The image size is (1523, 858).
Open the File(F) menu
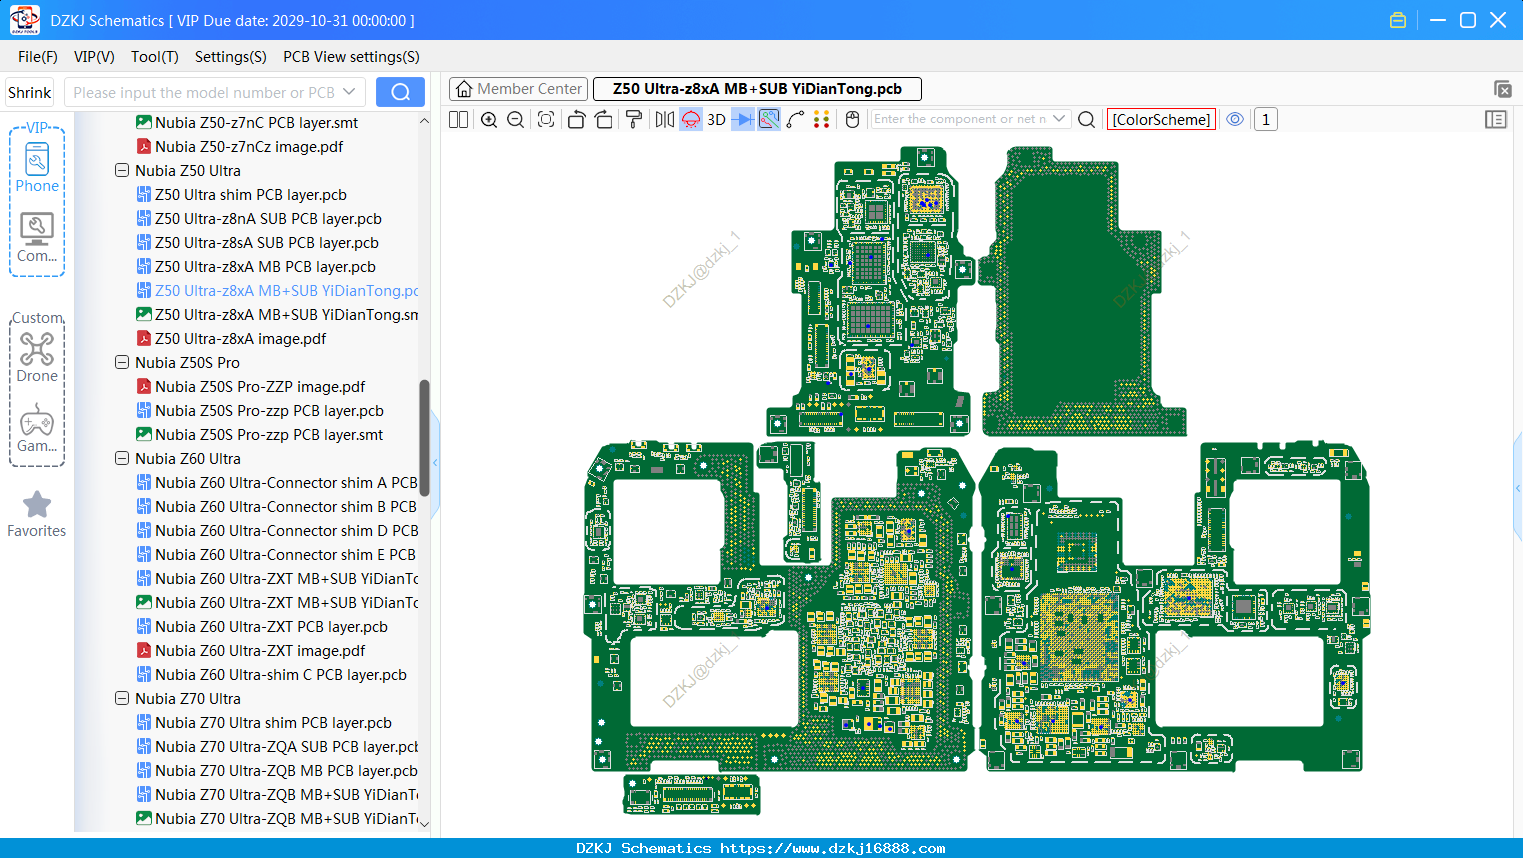[38, 57]
